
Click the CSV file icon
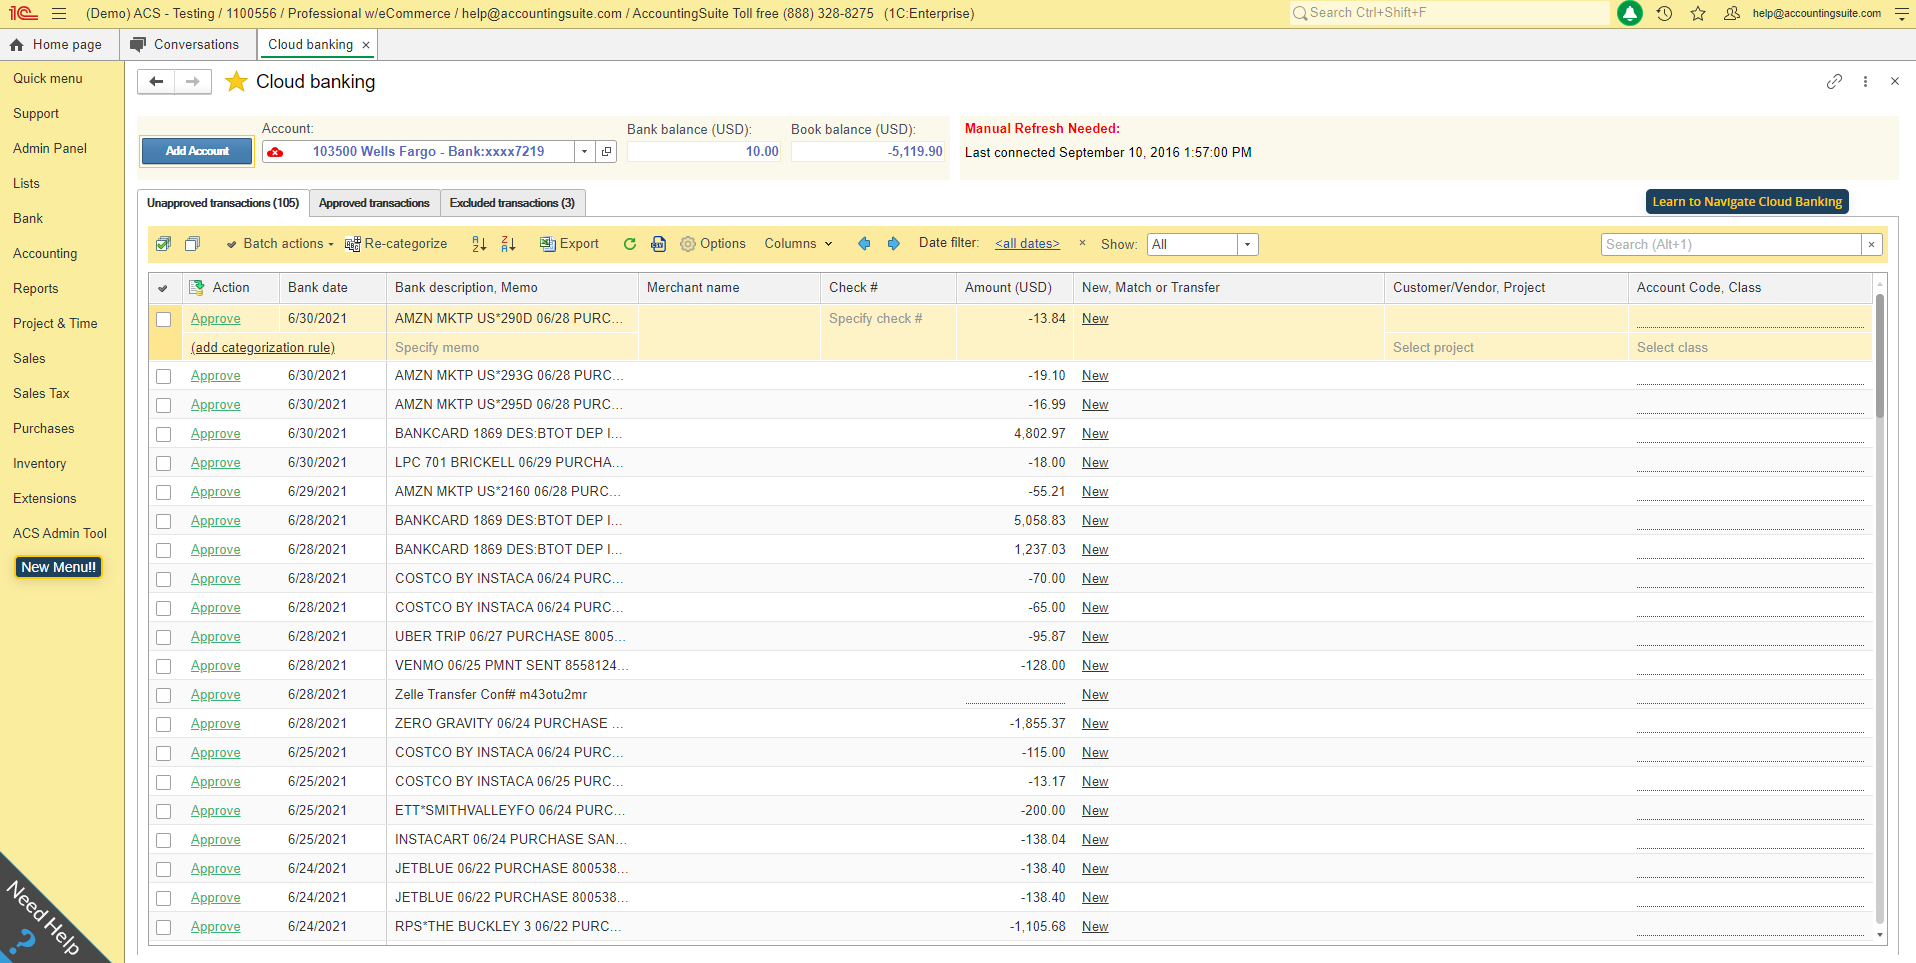658,244
